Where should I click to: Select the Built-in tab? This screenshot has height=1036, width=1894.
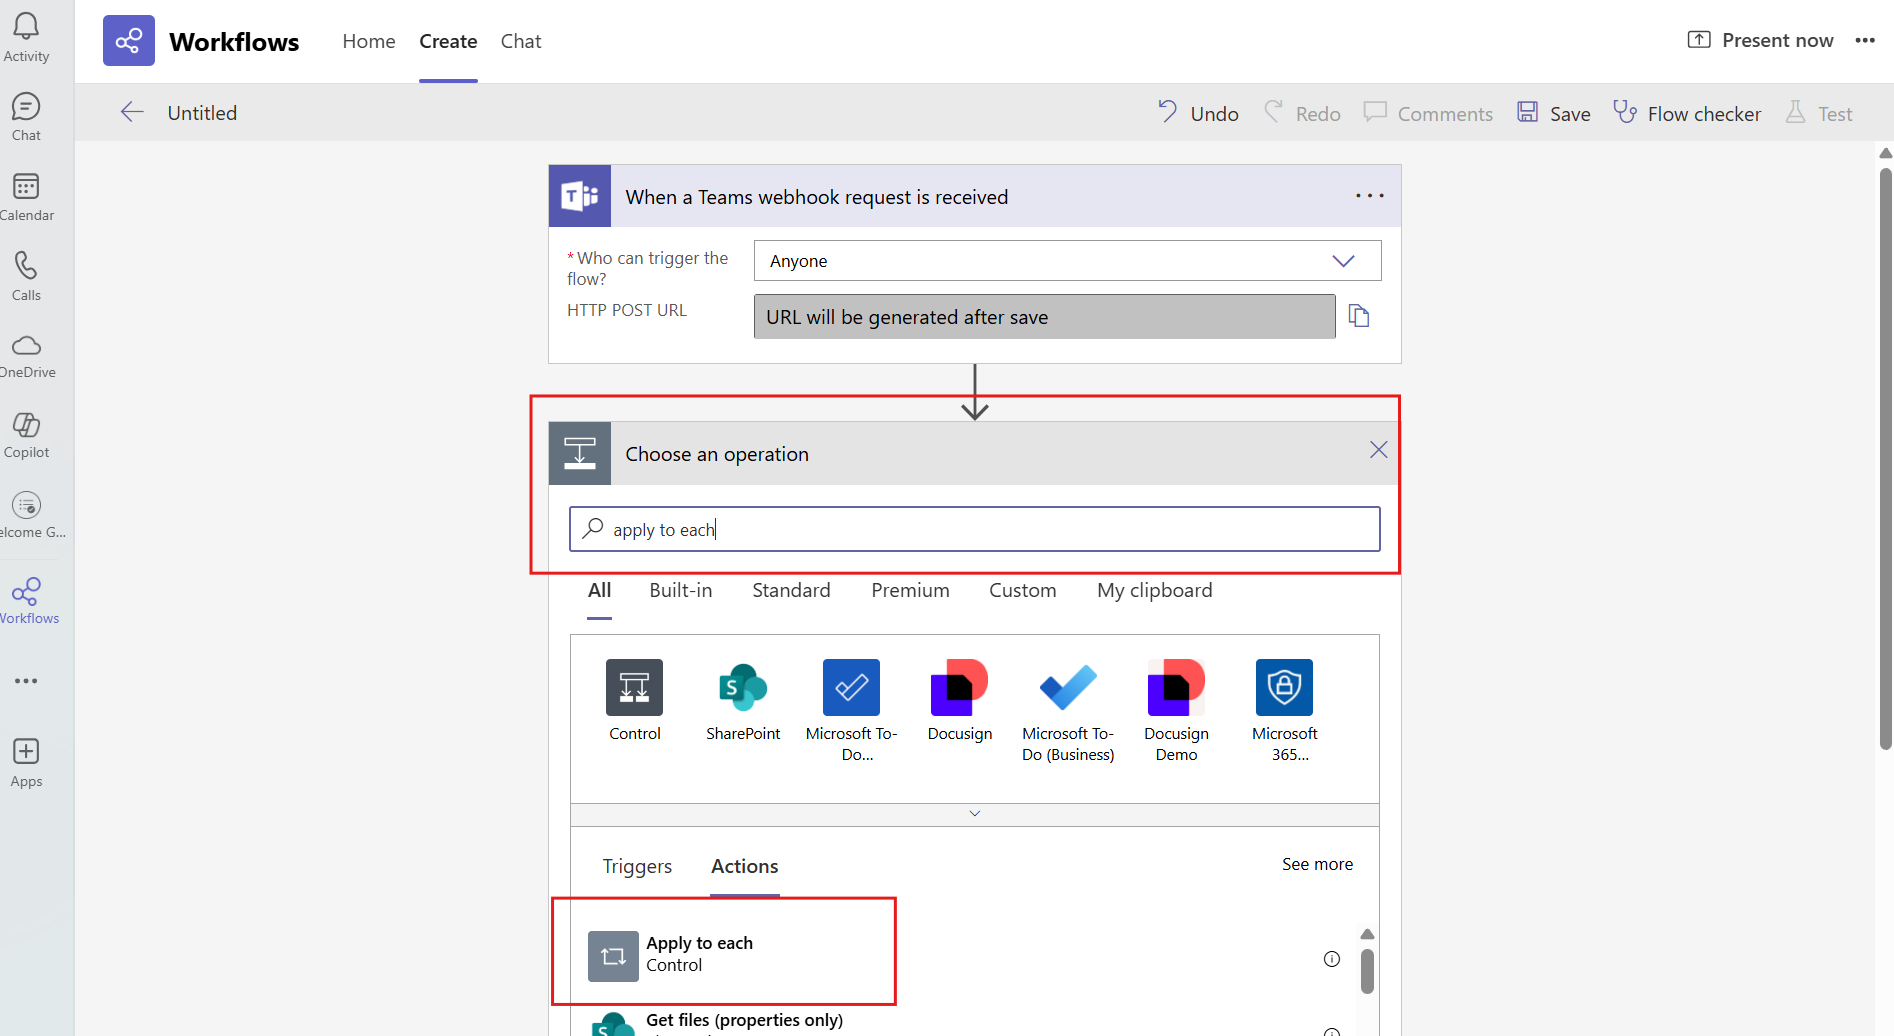tap(681, 590)
